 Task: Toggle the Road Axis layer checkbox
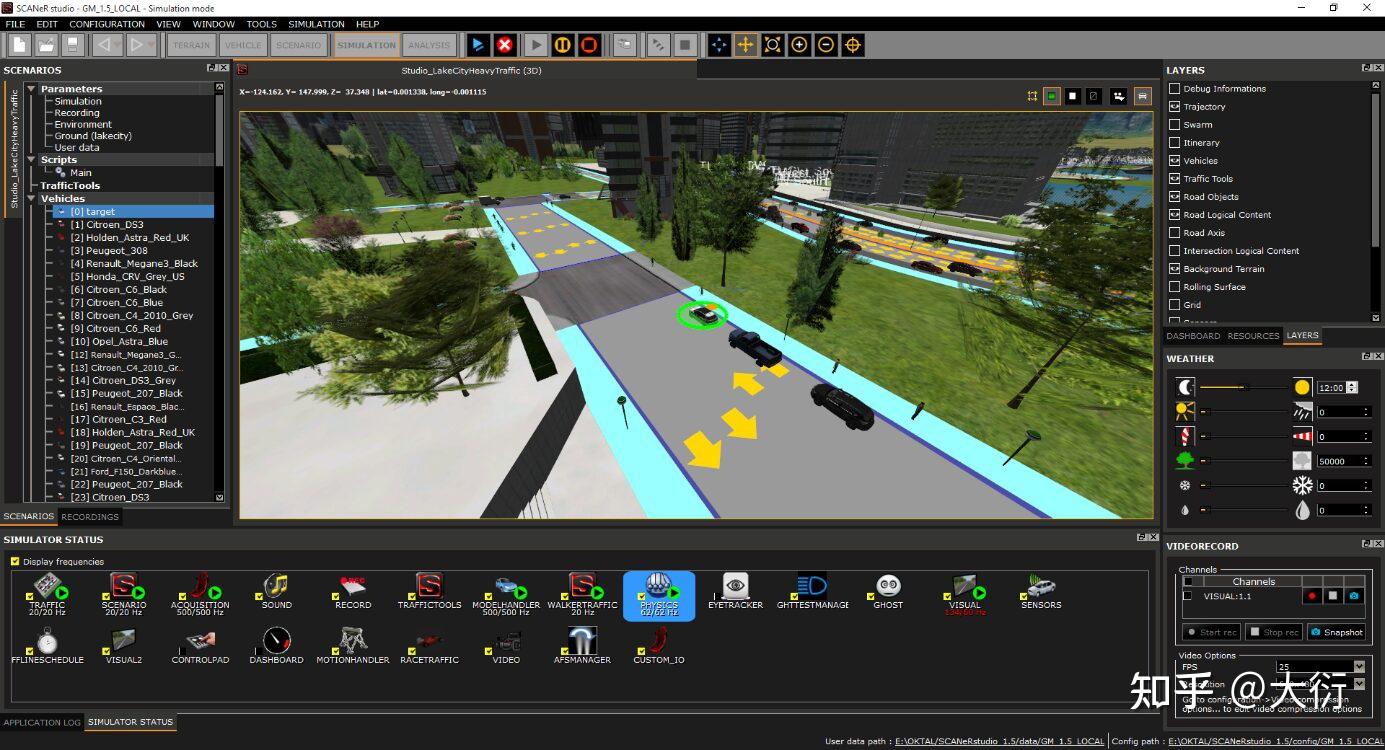1175,233
